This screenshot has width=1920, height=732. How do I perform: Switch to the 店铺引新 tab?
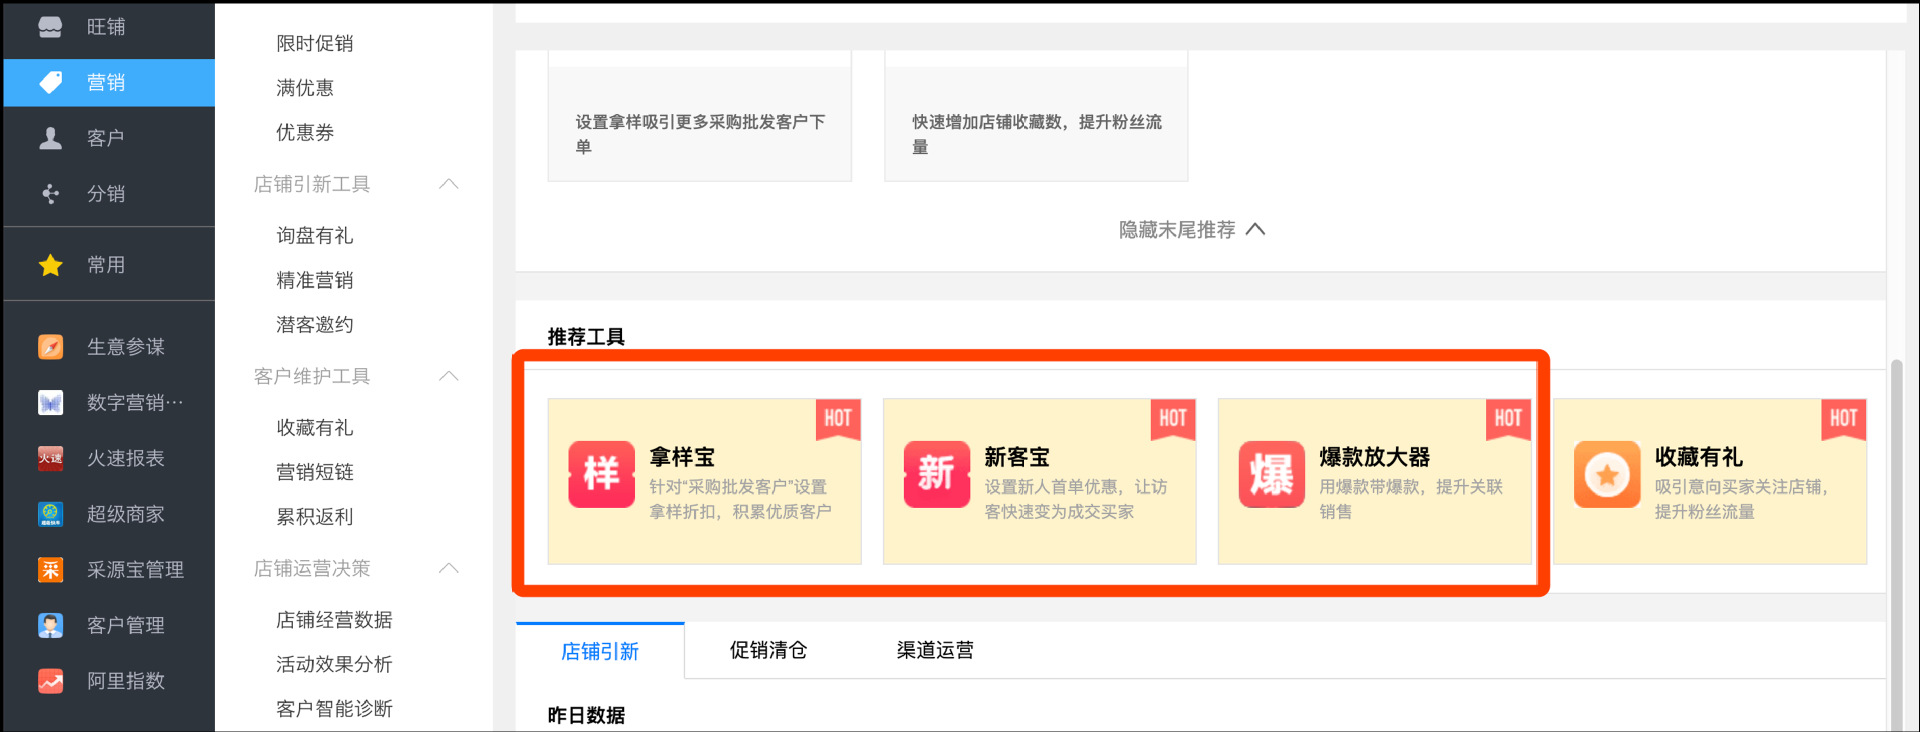pos(600,651)
